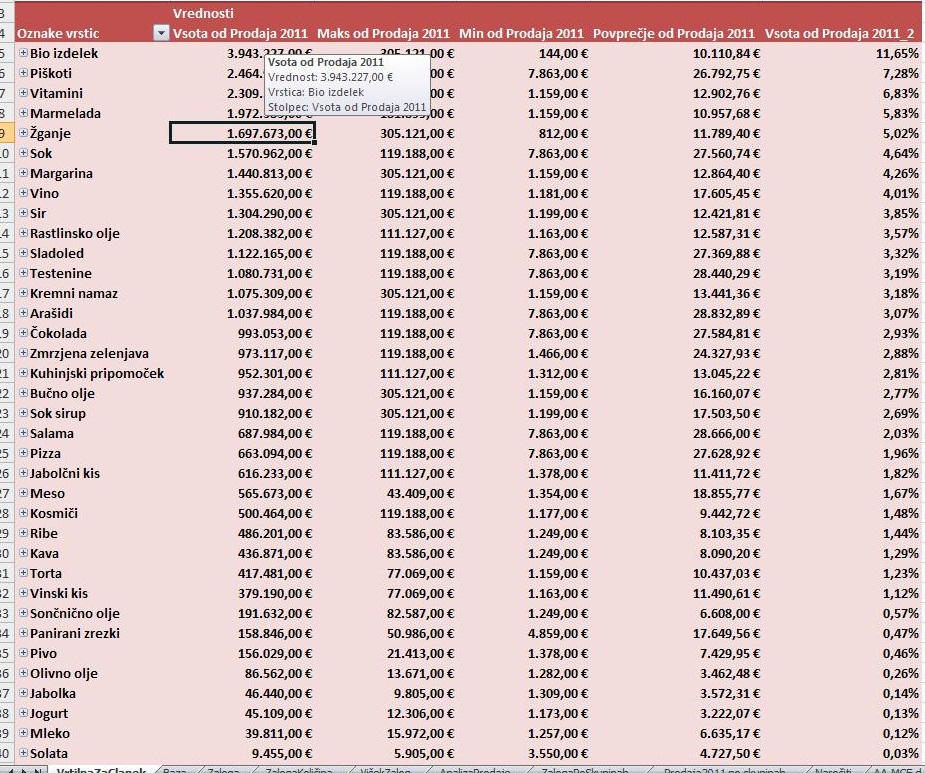The height and width of the screenshot is (773, 925).
Task: Expand the Vinski kis row
Action: 23,593
